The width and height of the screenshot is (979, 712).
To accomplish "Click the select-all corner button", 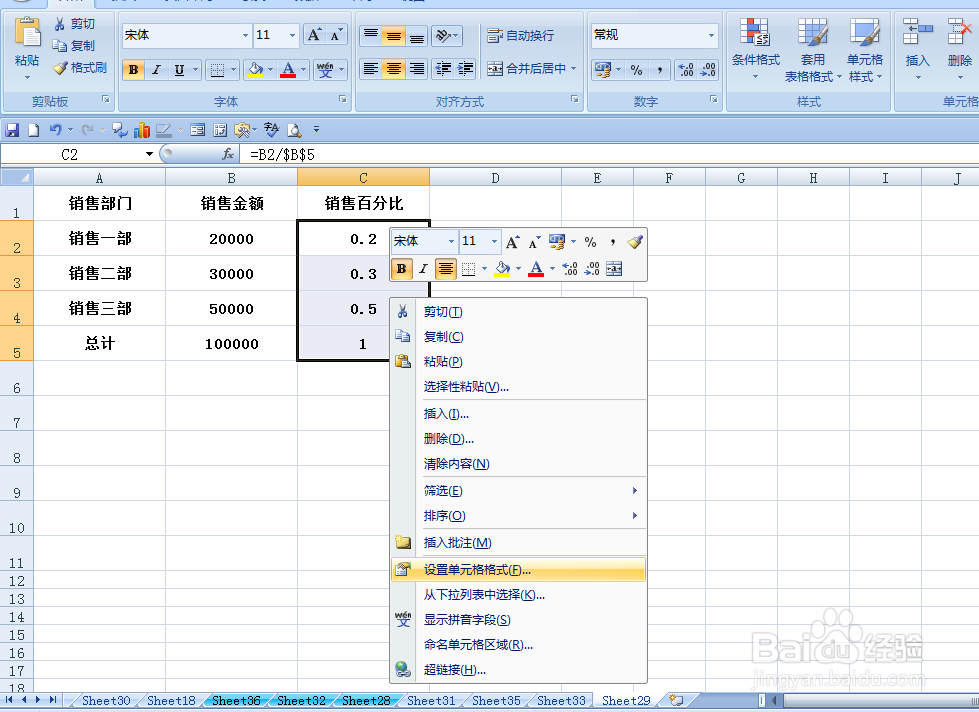I will coord(17,178).
